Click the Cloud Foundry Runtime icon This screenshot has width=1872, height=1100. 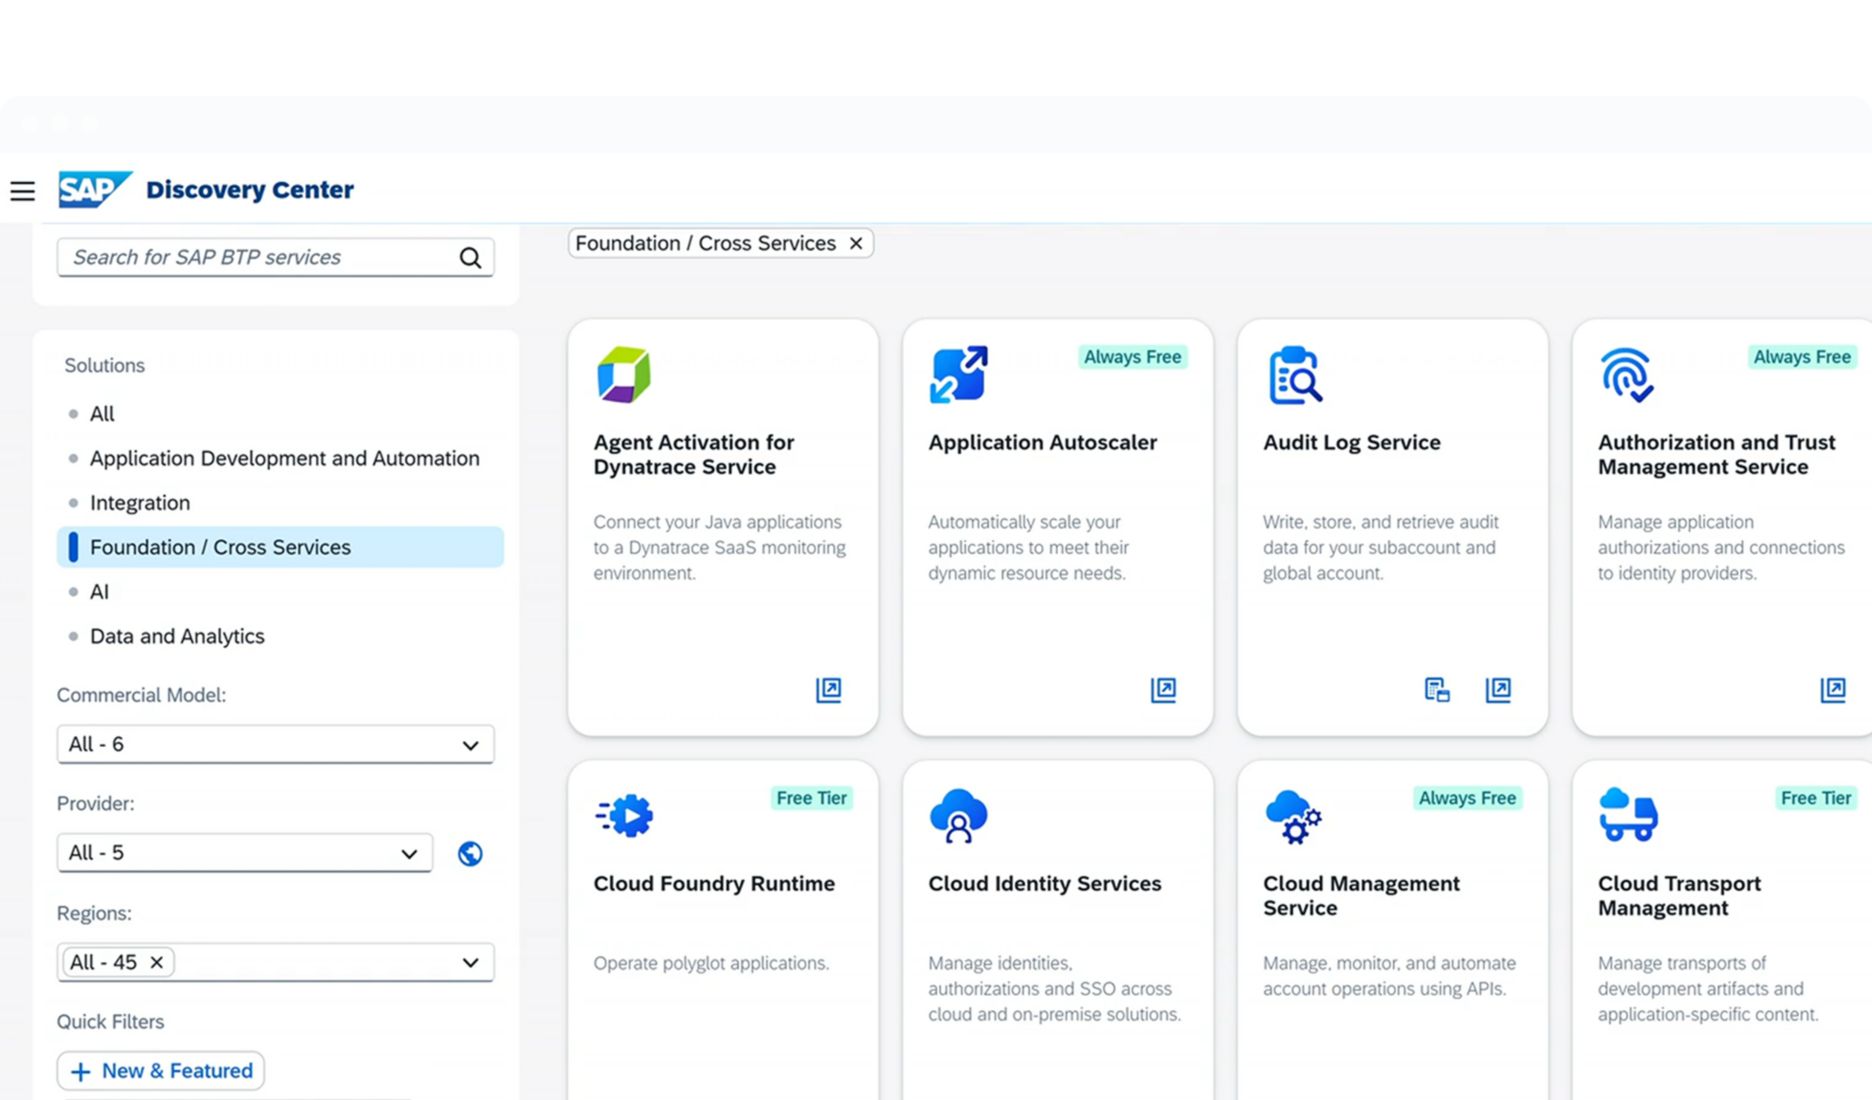pos(624,816)
